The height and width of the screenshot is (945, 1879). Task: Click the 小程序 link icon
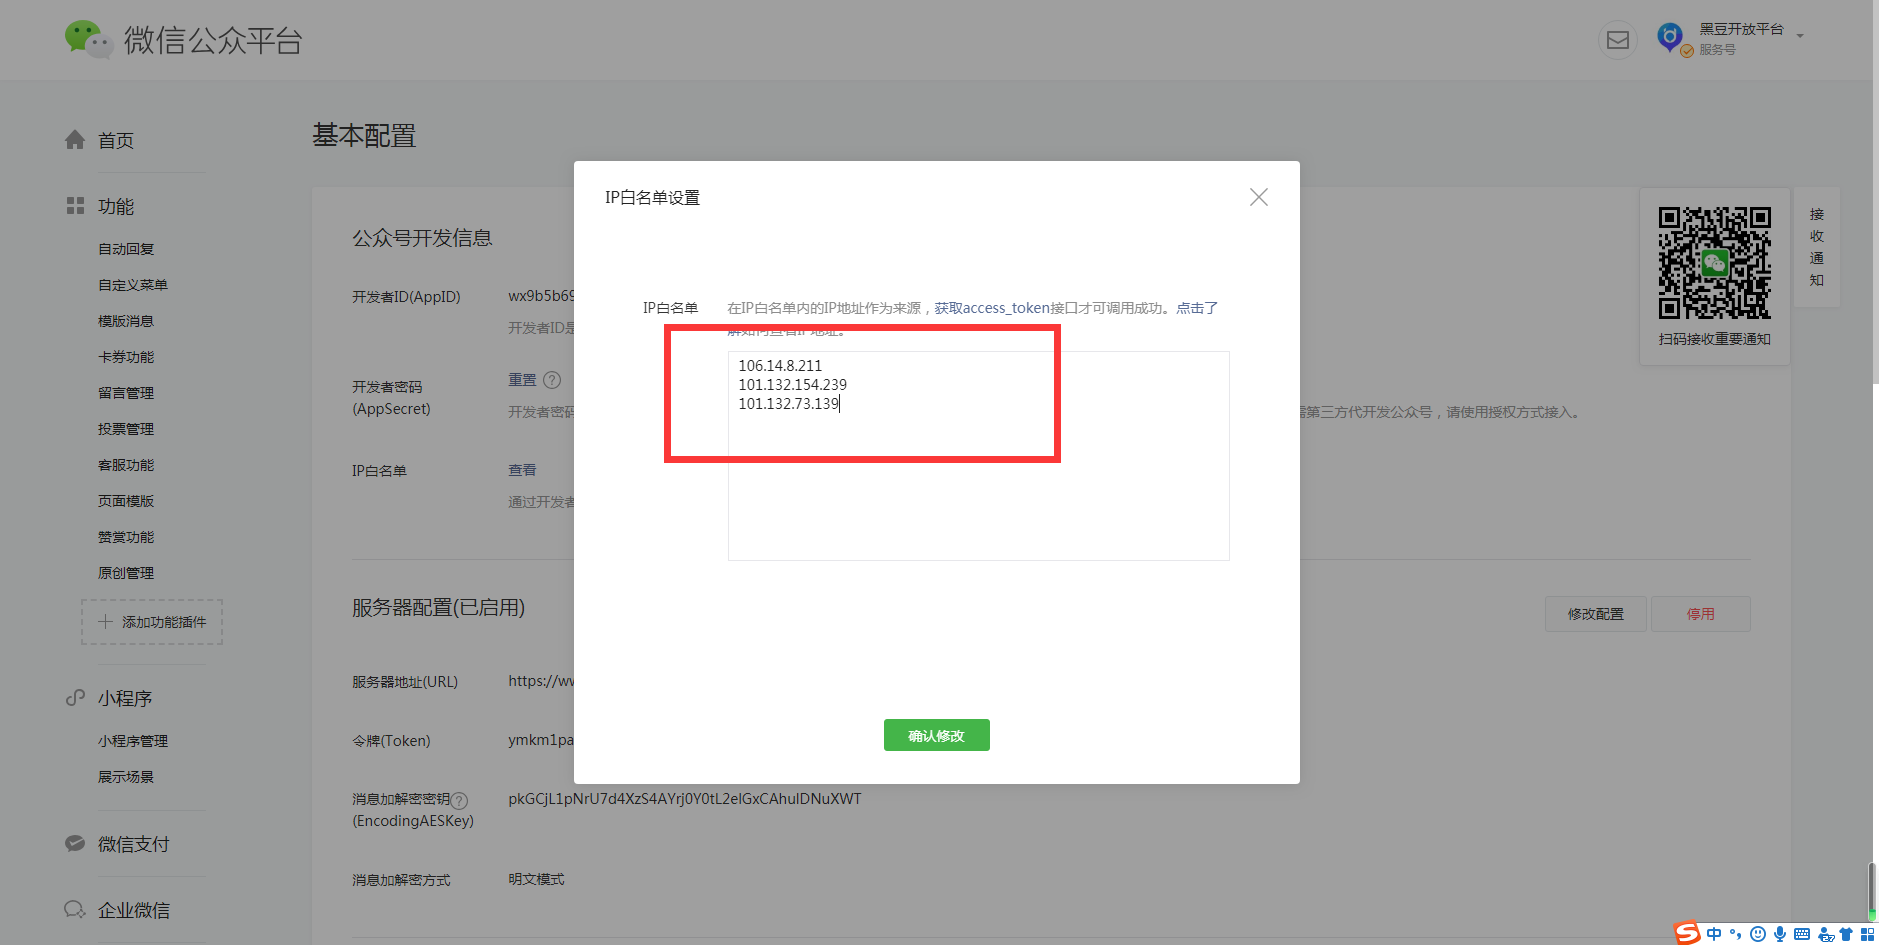click(75, 698)
